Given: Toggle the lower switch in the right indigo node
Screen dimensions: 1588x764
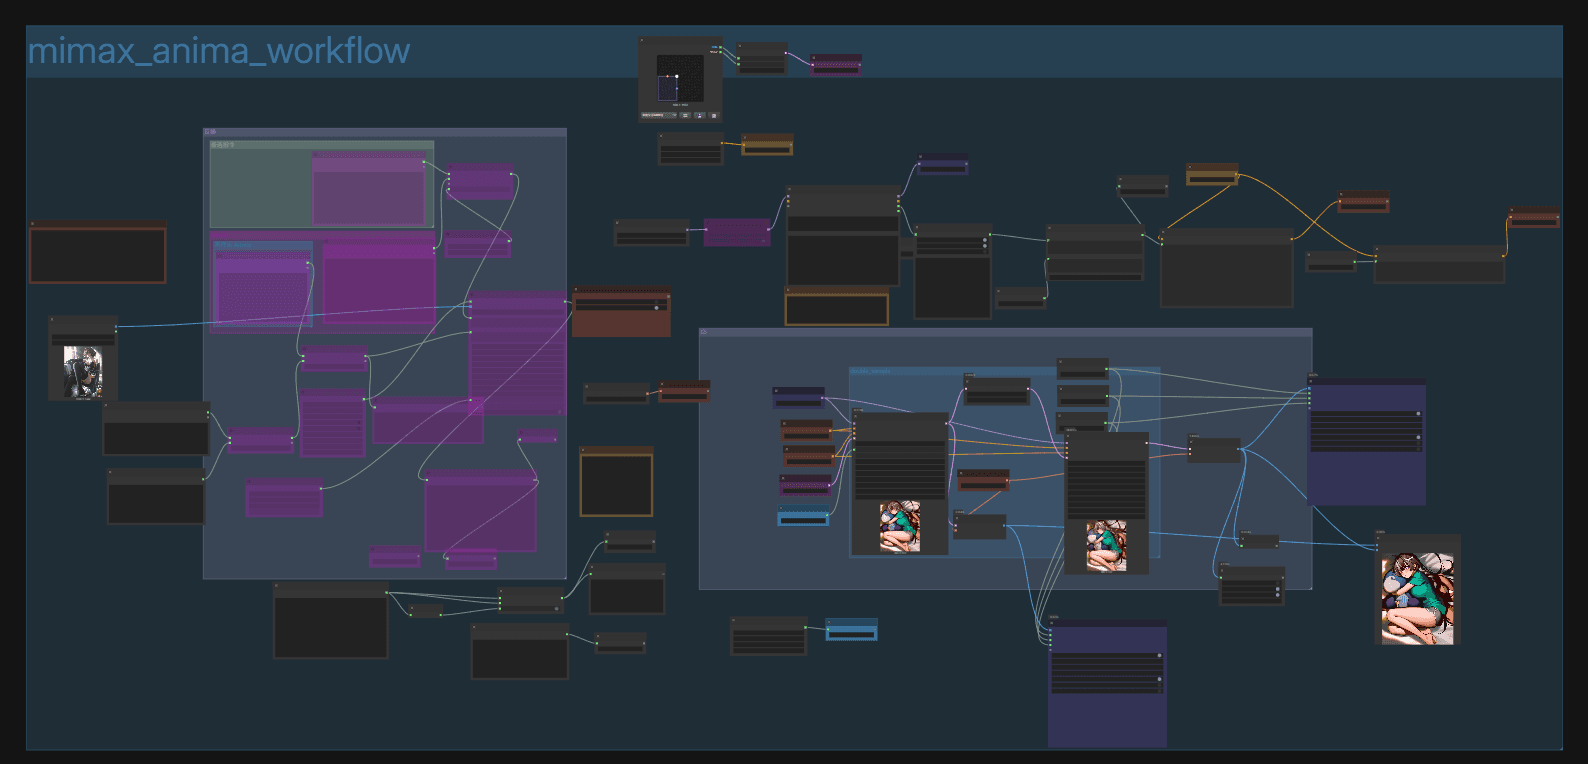Looking at the screenshot, I should click(x=1418, y=437).
